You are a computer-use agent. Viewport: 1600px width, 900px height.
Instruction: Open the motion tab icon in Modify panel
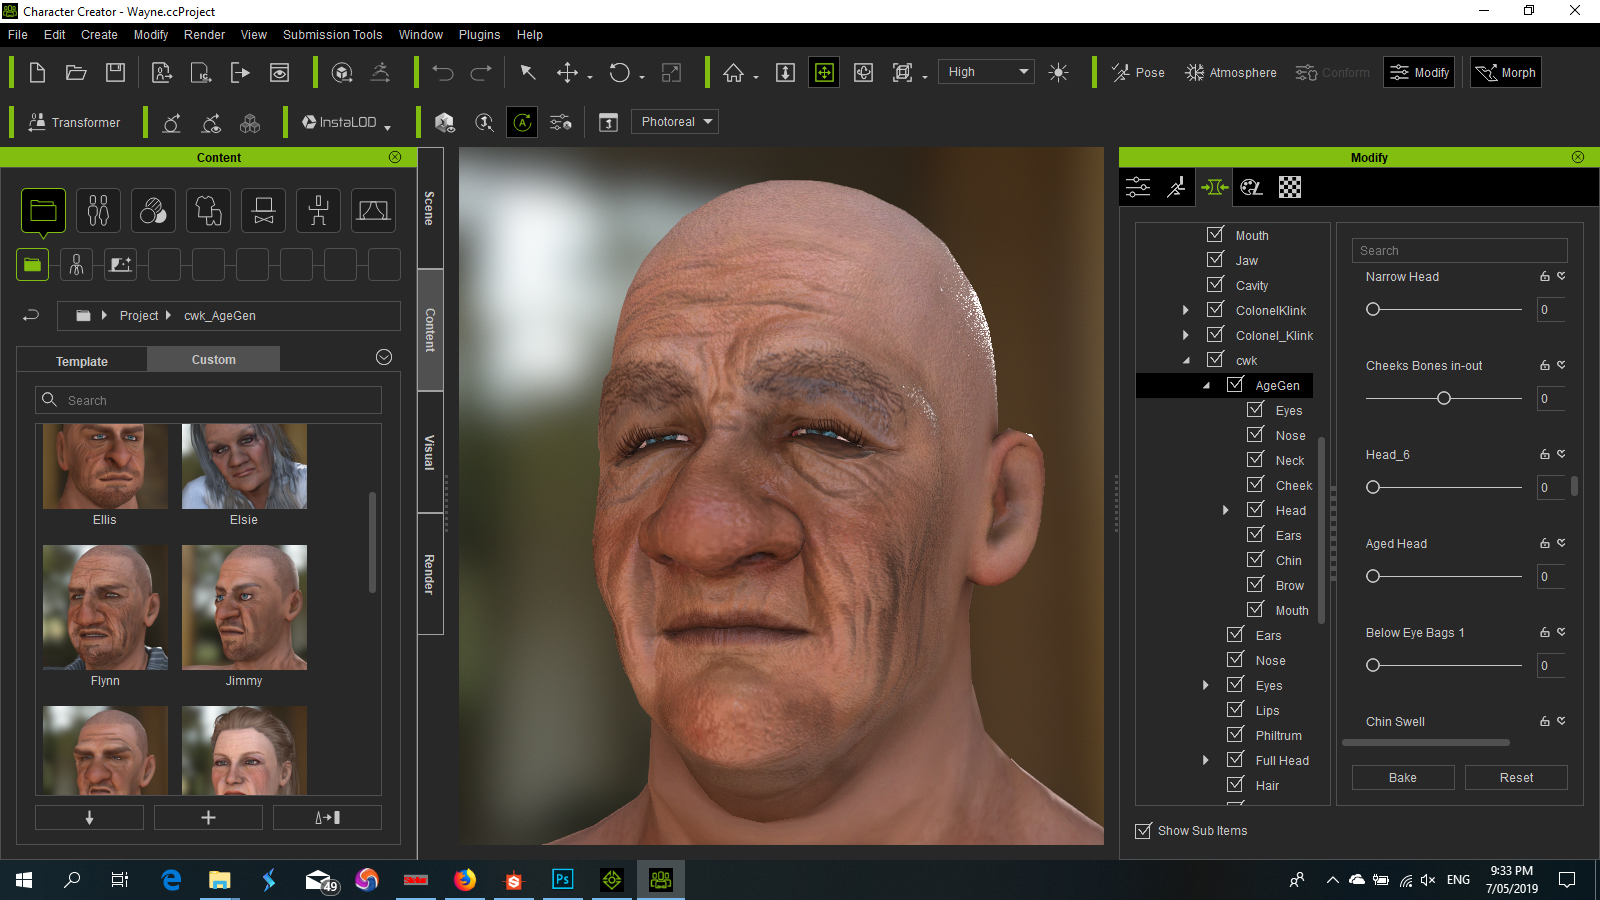click(x=1177, y=187)
